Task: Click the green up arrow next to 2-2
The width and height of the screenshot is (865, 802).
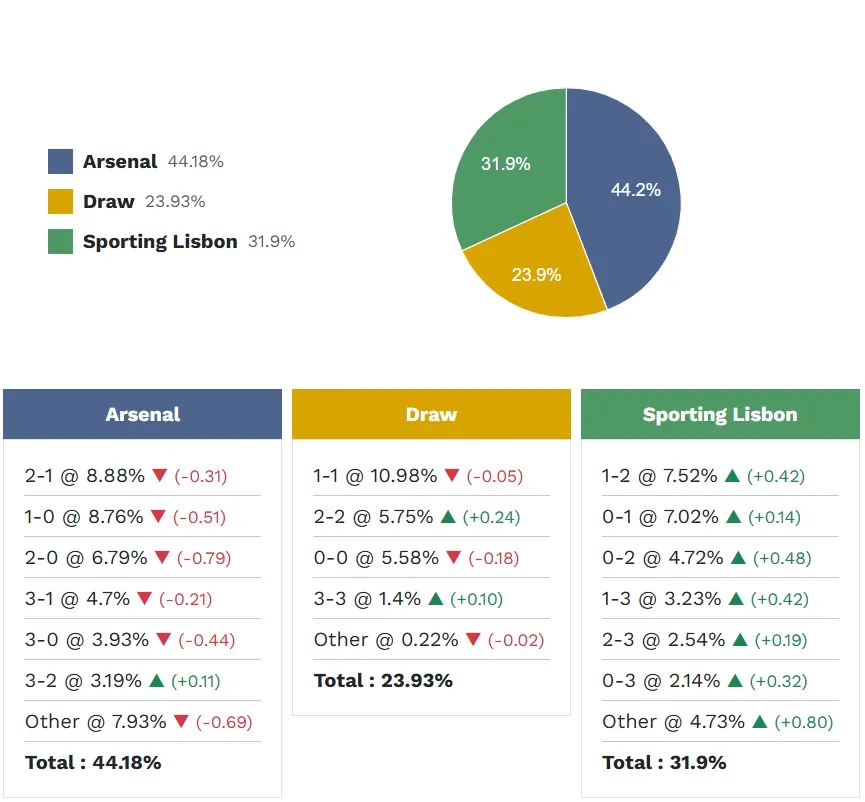Action: pos(448,517)
